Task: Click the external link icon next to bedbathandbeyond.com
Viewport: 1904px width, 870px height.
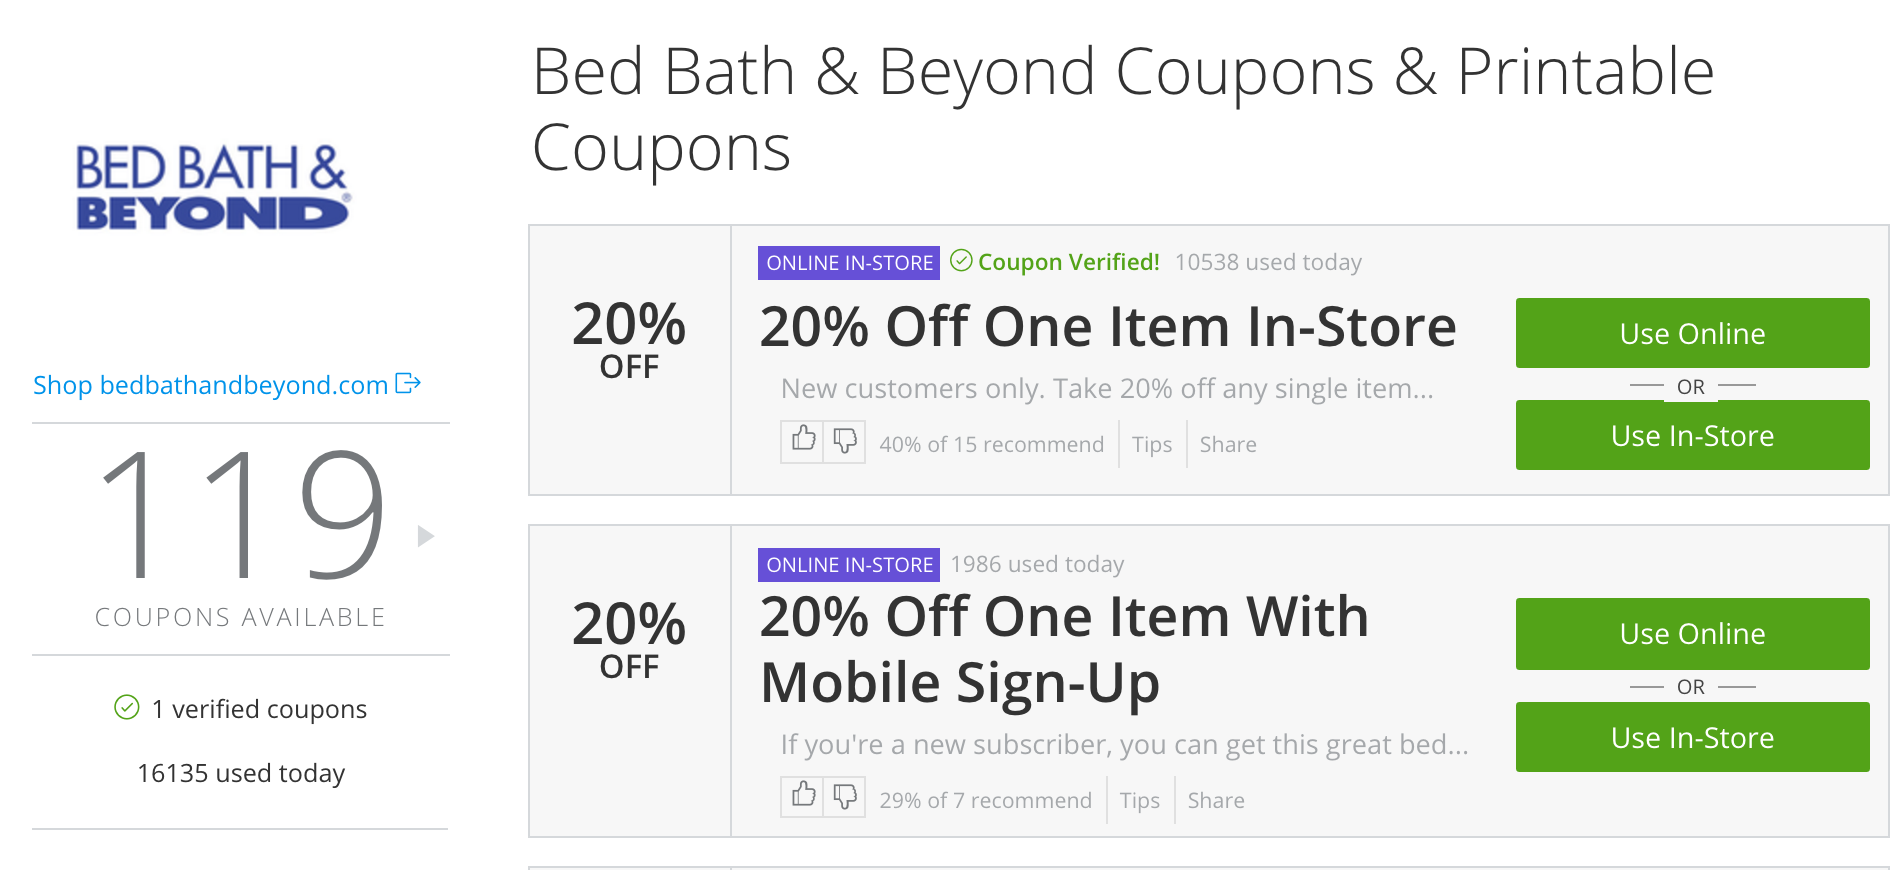Action: [407, 383]
